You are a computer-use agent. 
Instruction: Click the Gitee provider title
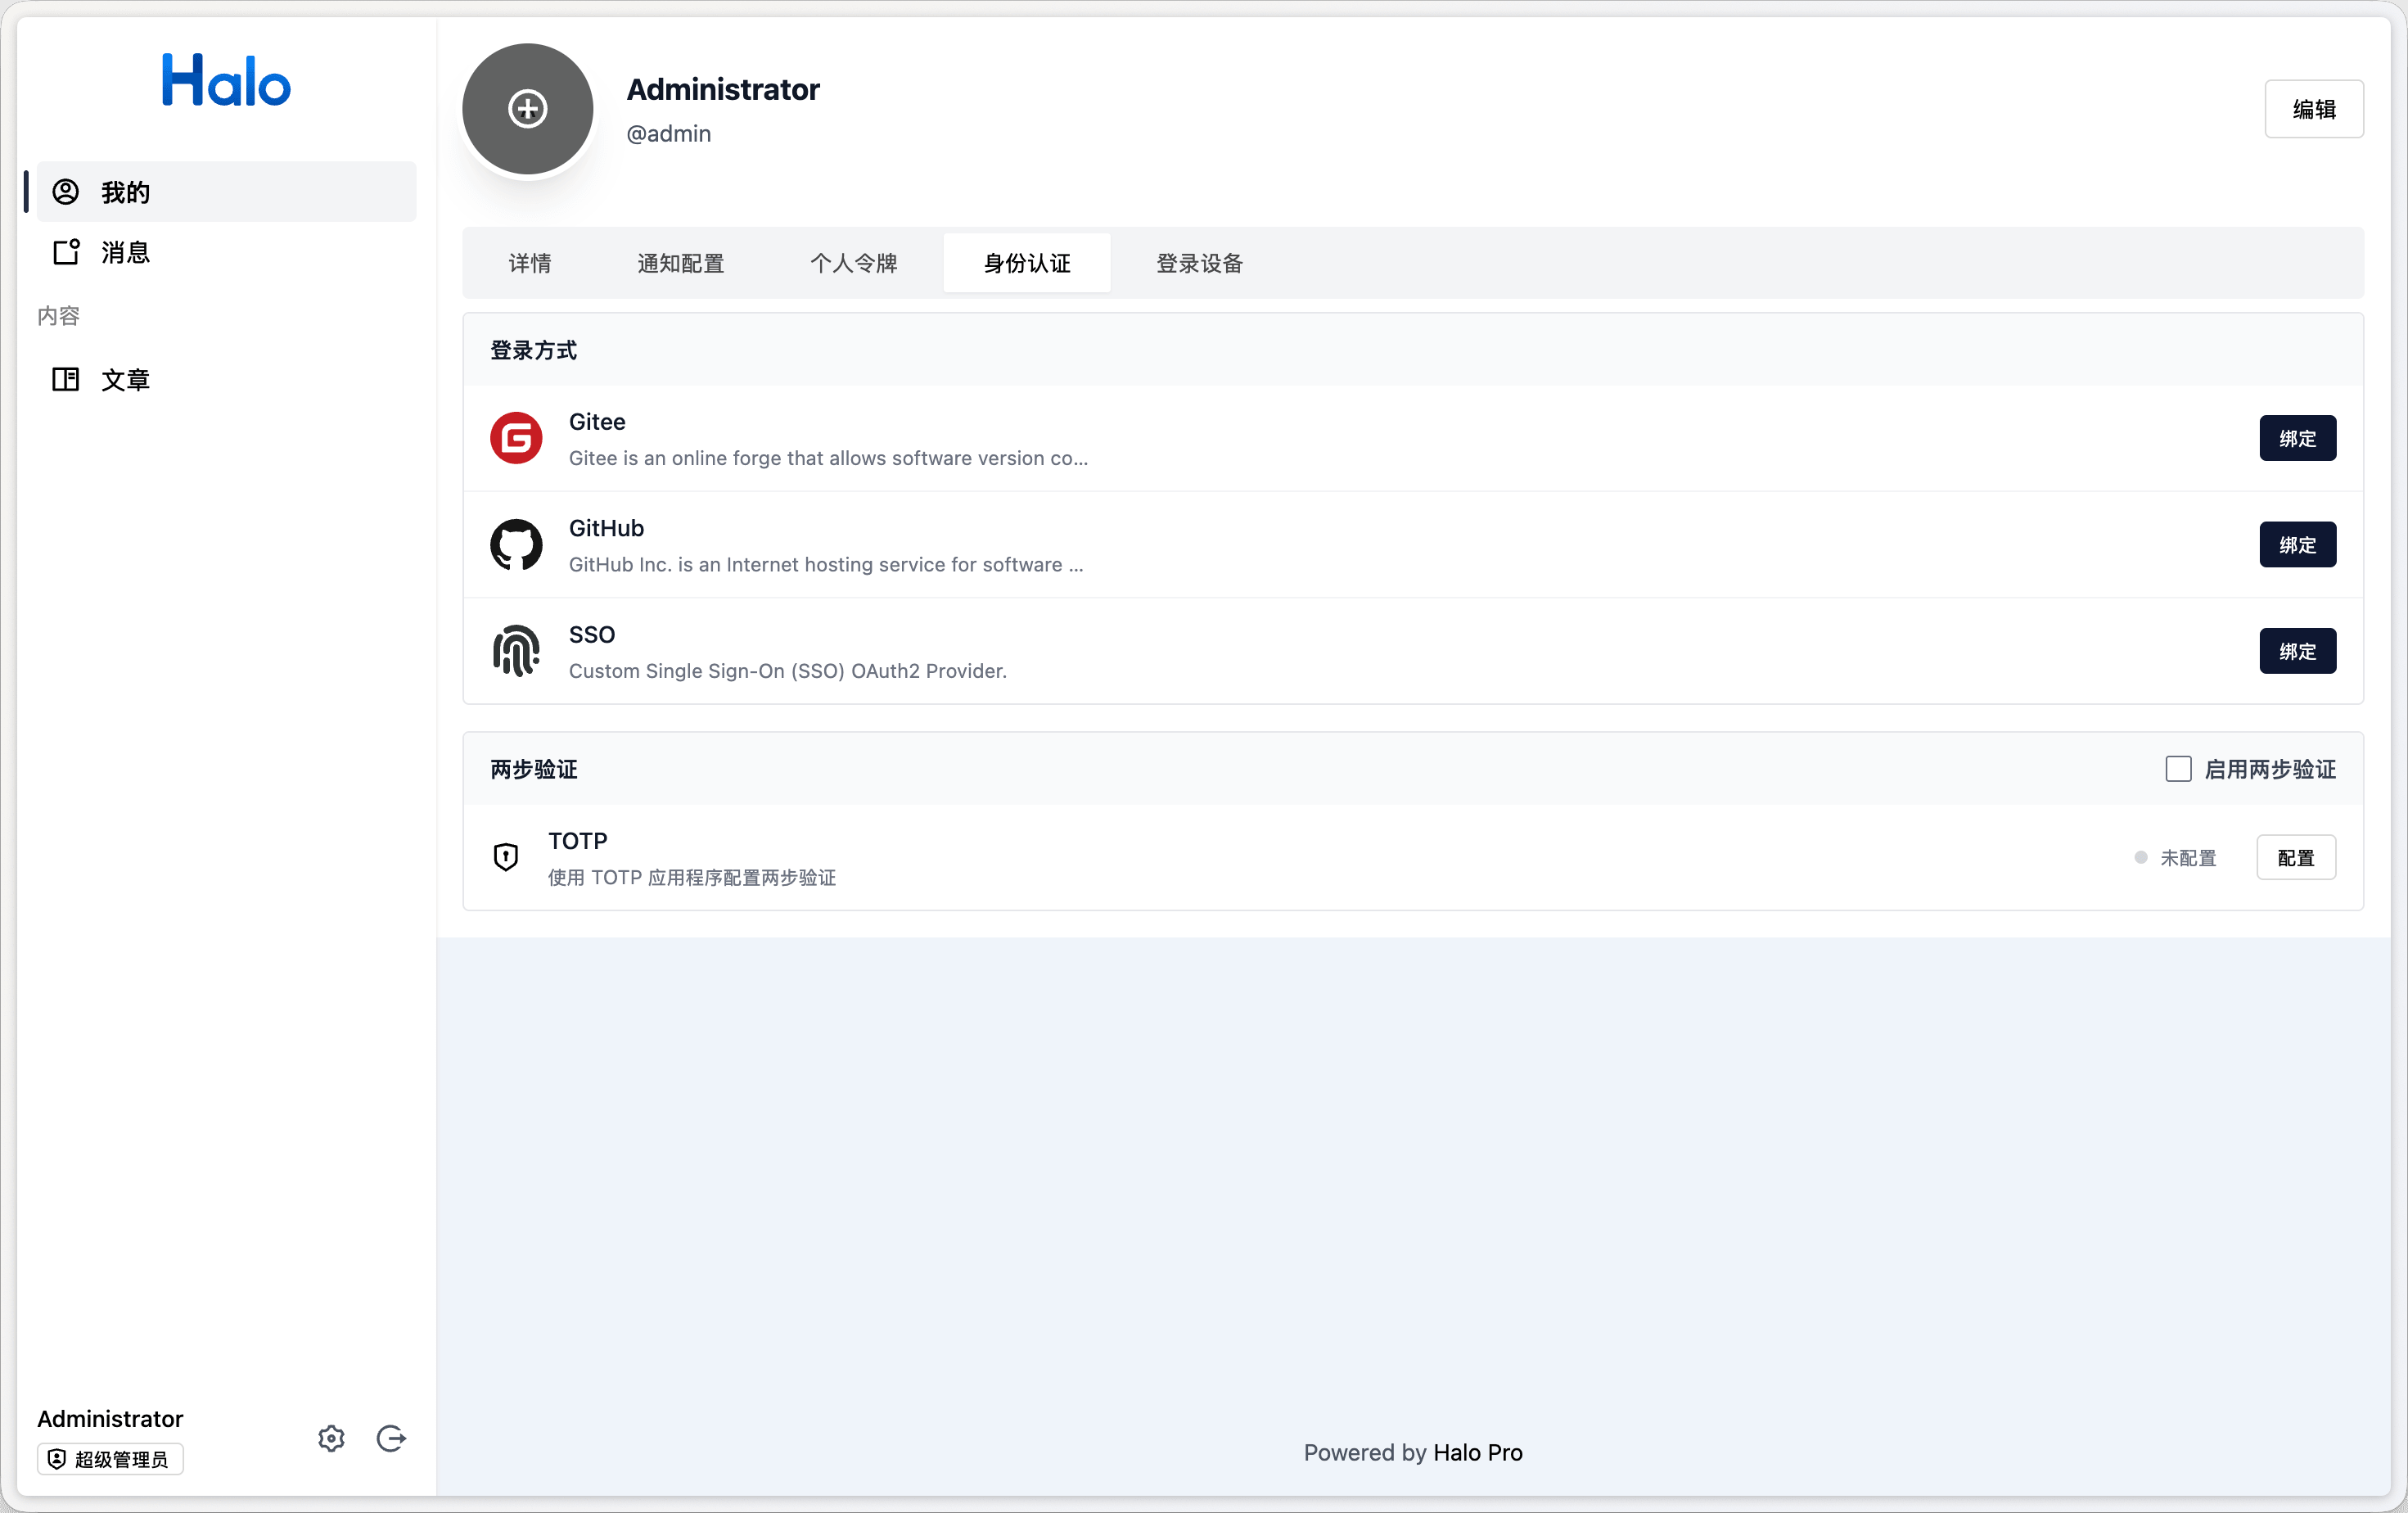(x=597, y=421)
